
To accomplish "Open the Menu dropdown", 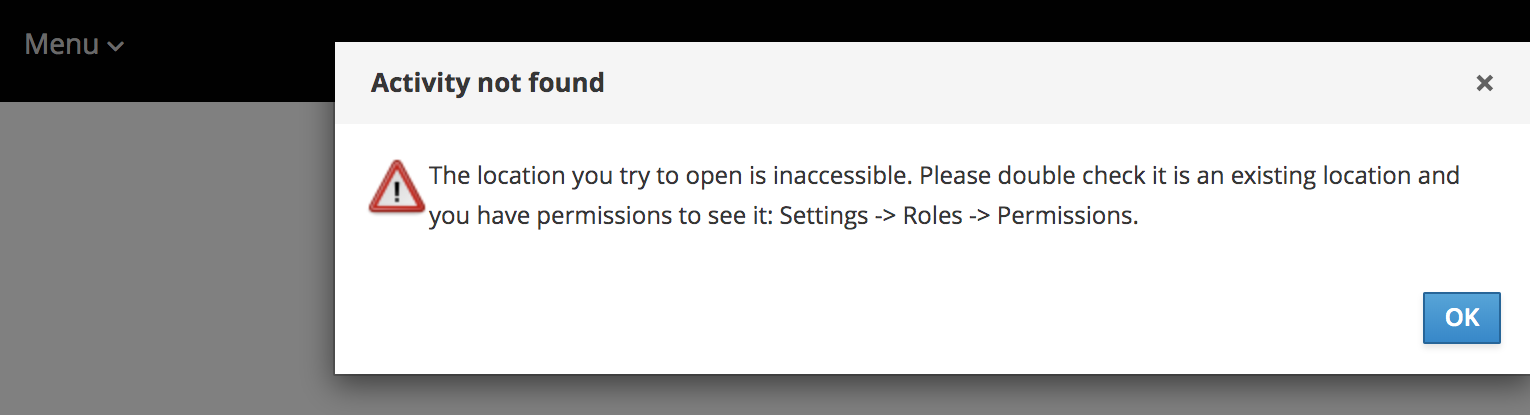I will click(73, 45).
